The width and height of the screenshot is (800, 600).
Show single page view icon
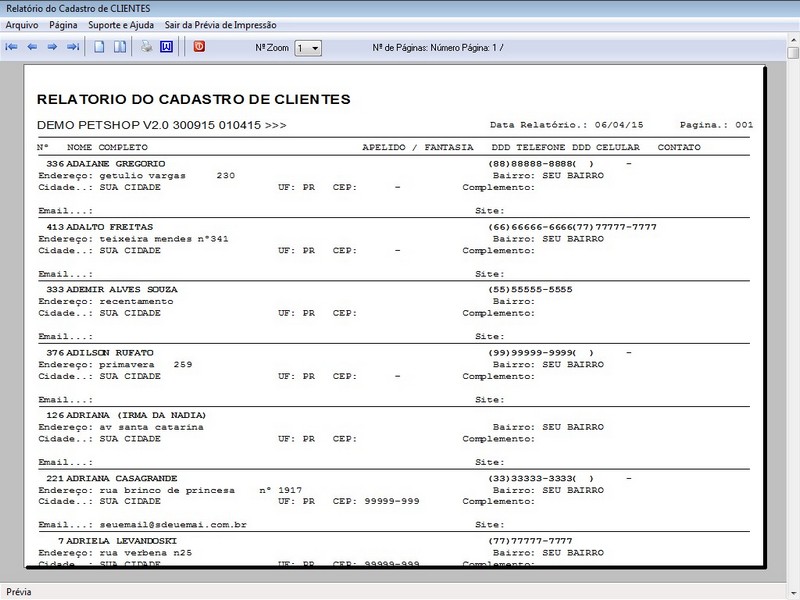[x=99, y=47]
